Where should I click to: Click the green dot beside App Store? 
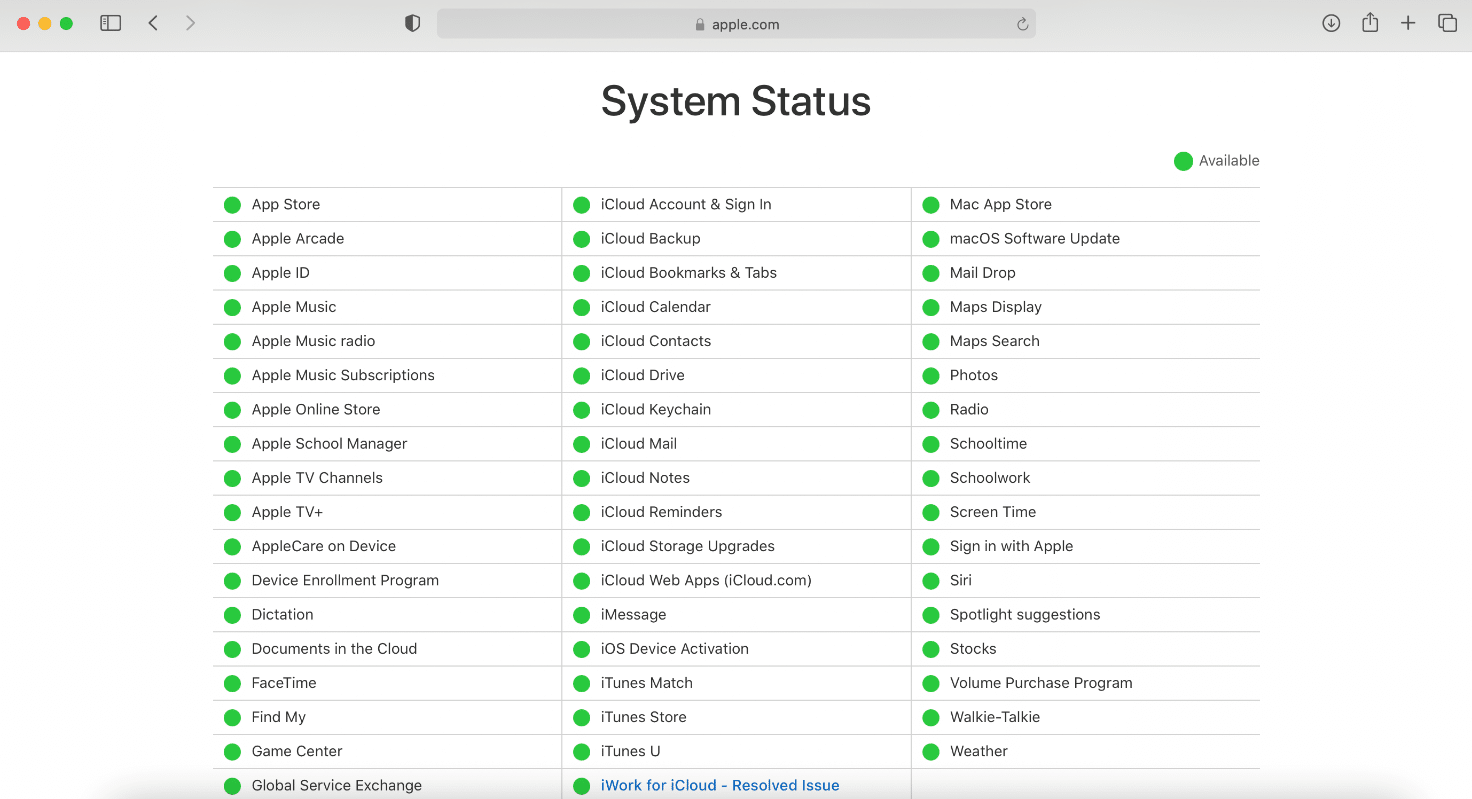pyautogui.click(x=232, y=205)
